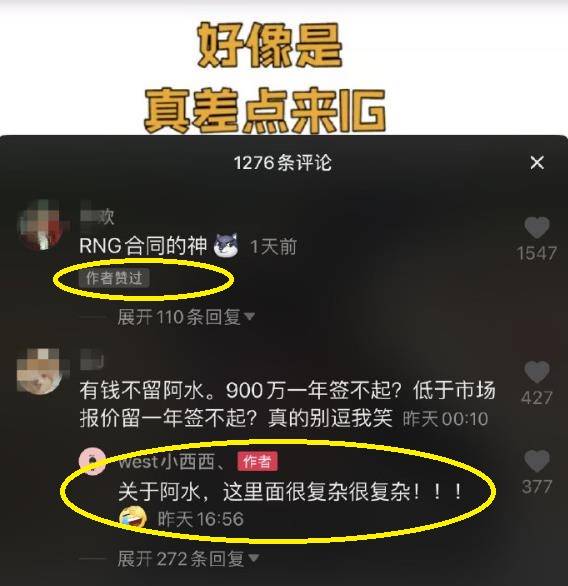568x586 pixels.
Task: Like the 427-likes comment about 阿水
Action: click(x=537, y=372)
